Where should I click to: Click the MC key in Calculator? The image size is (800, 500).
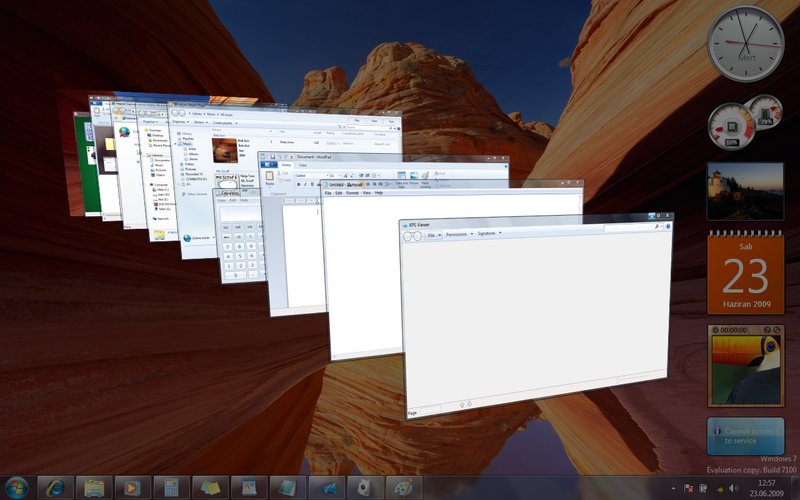(x=226, y=228)
